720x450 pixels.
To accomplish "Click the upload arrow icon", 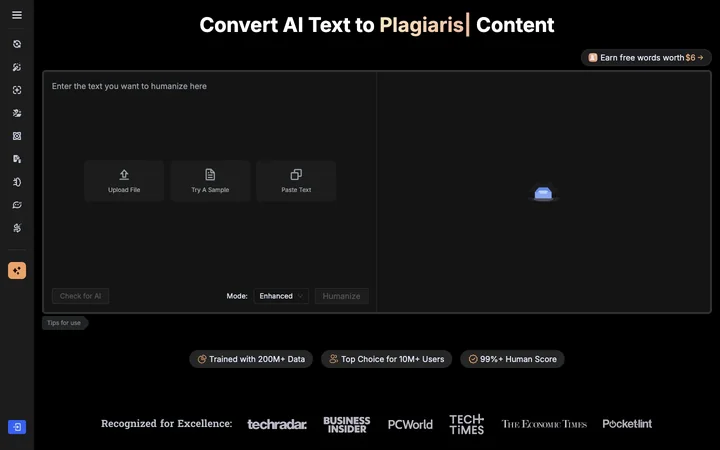I will click(x=124, y=174).
